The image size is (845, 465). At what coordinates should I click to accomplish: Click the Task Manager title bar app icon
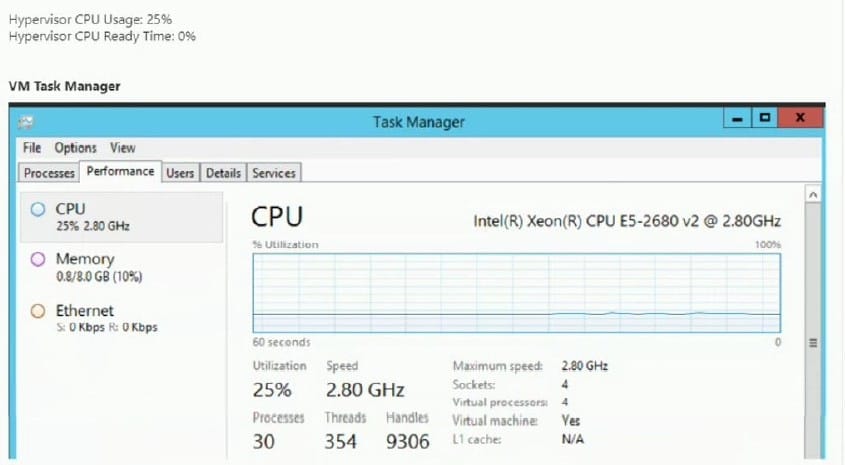point(26,122)
